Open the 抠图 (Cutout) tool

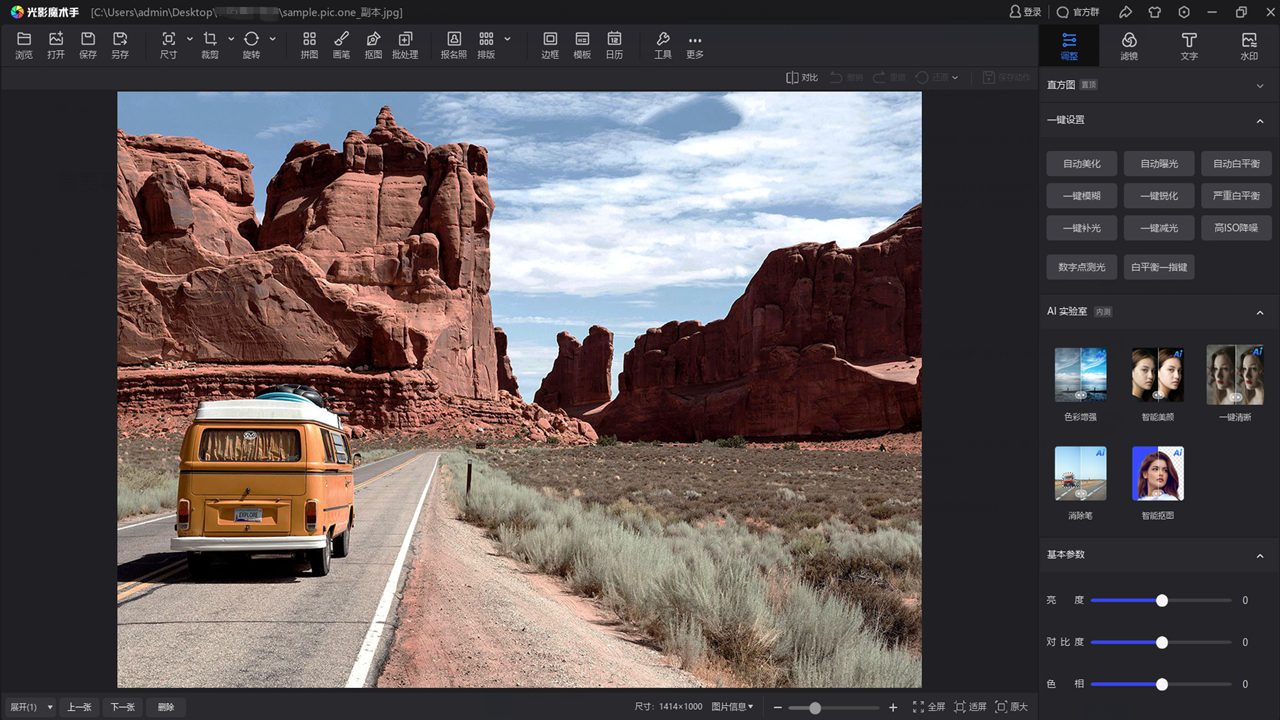[373, 45]
